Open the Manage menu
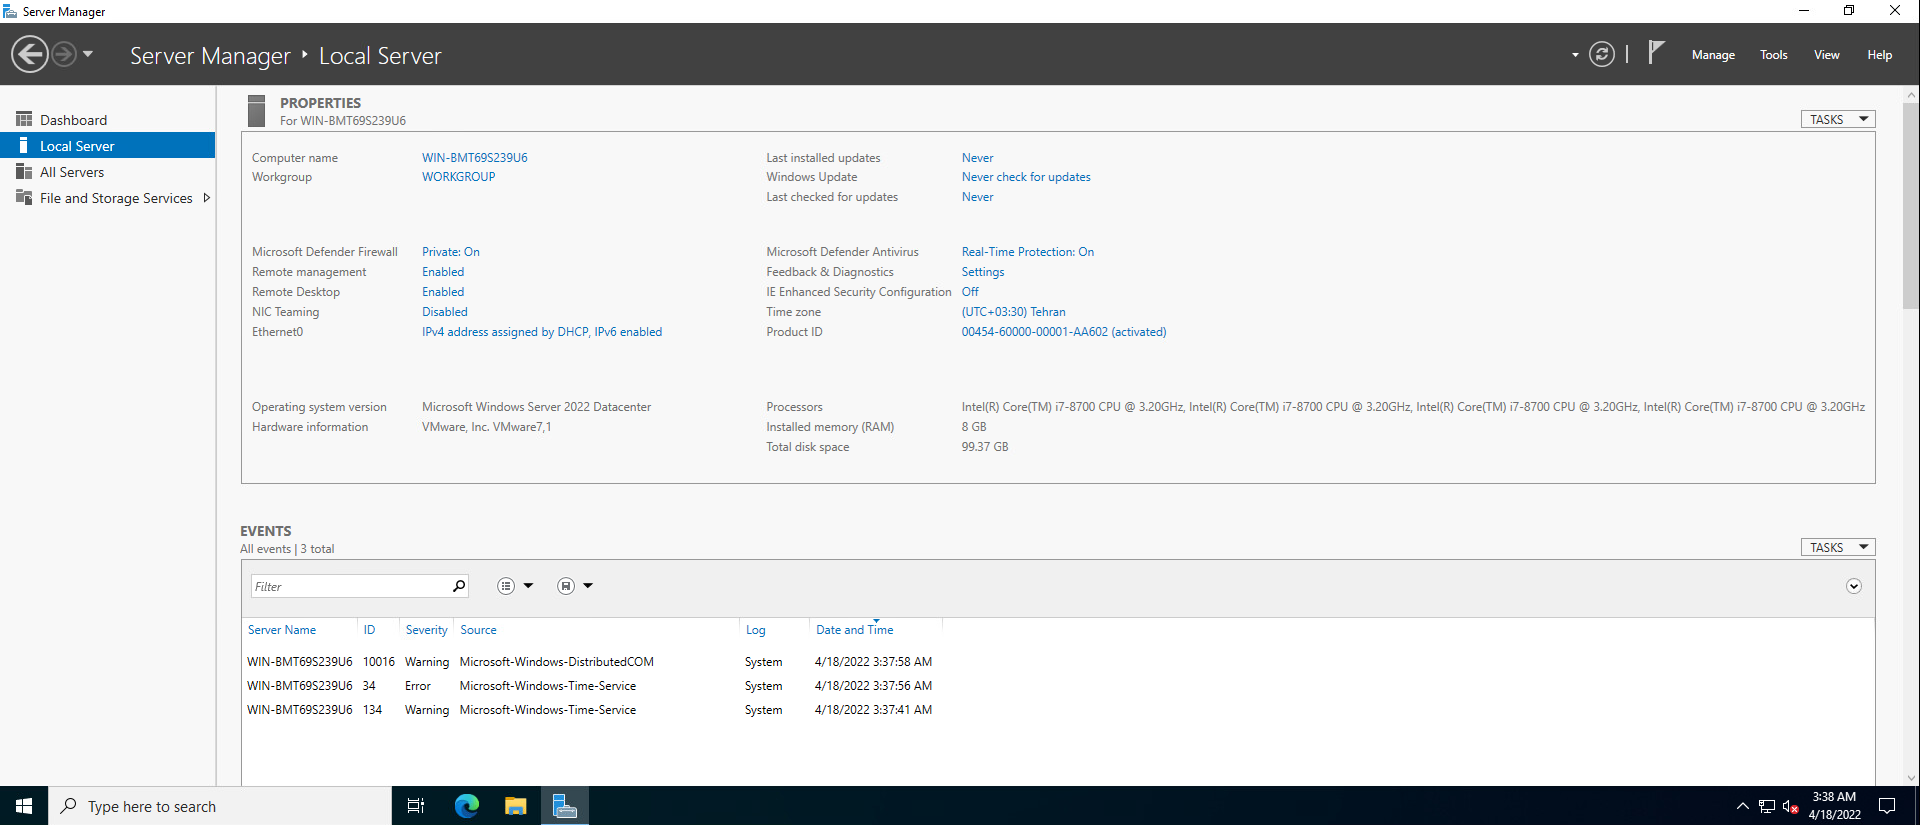This screenshot has height=825, width=1920. 1713,55
